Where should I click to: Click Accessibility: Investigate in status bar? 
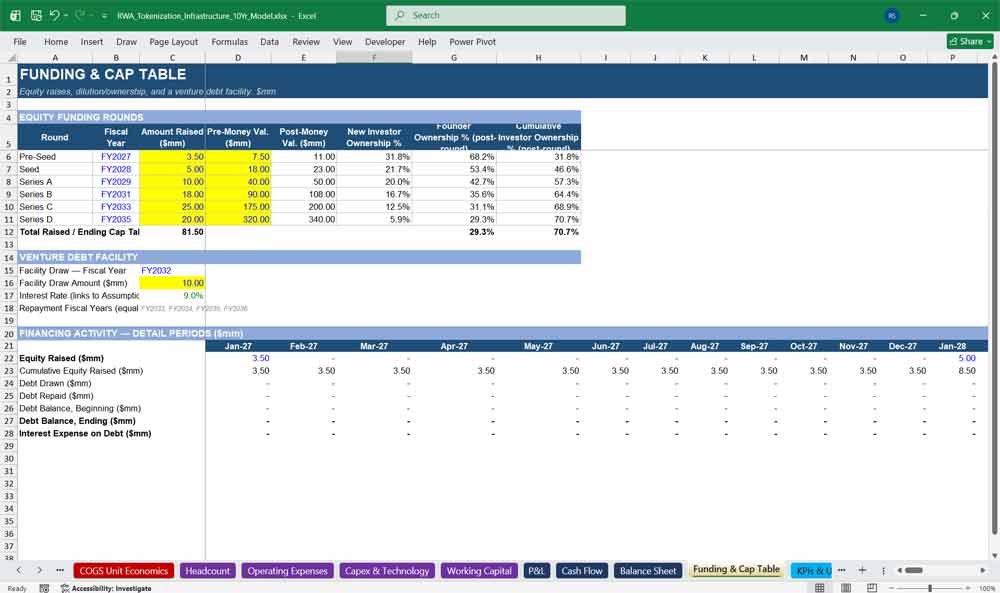[106, 588]
